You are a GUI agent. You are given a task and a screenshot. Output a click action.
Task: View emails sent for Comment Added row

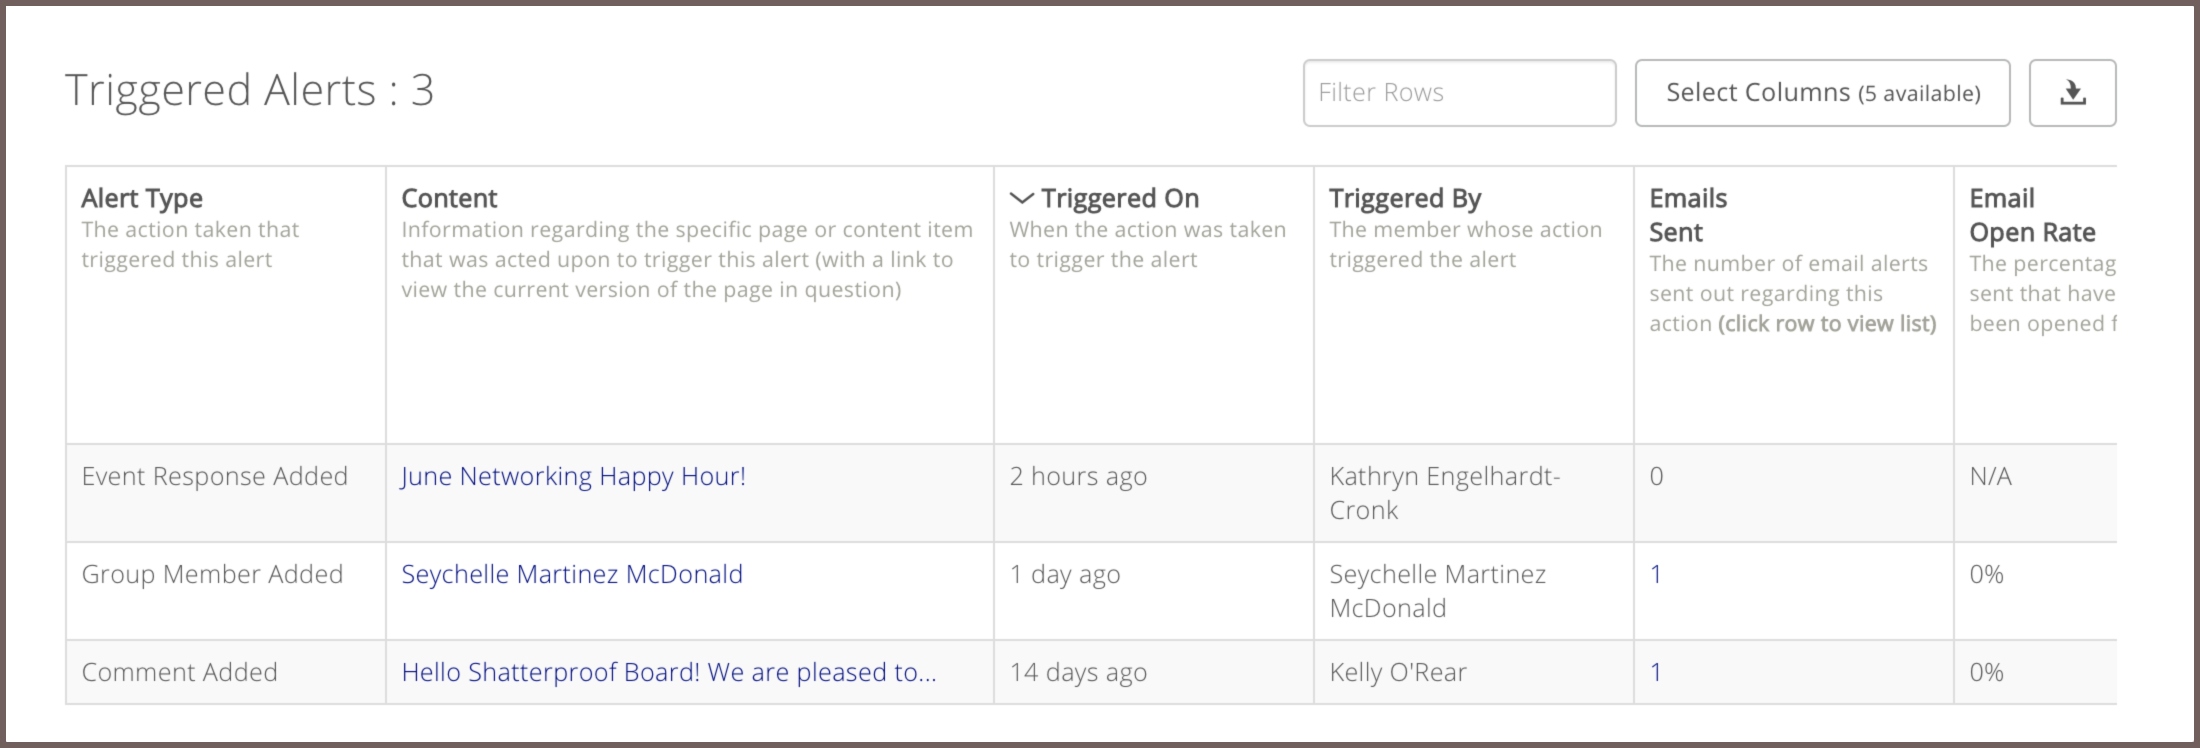coord(1656,672)
